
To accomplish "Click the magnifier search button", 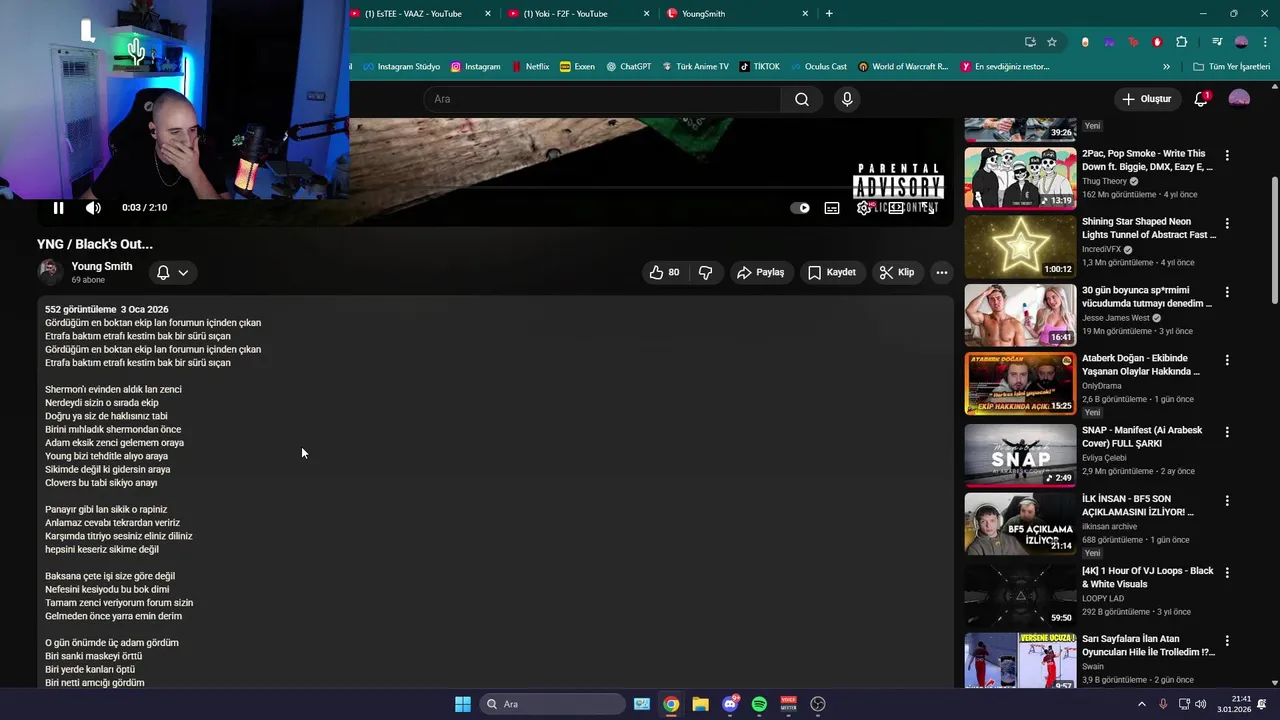I will (802, 99).
